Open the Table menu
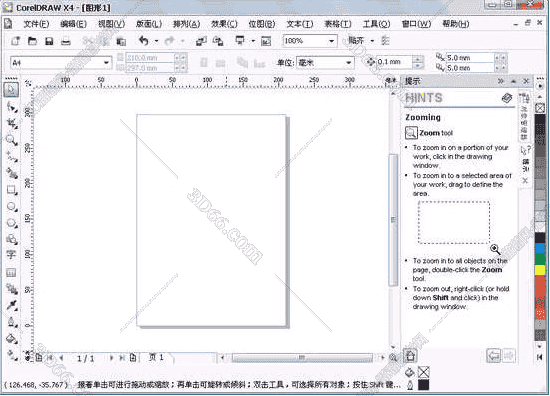 (x=337, y=24)
